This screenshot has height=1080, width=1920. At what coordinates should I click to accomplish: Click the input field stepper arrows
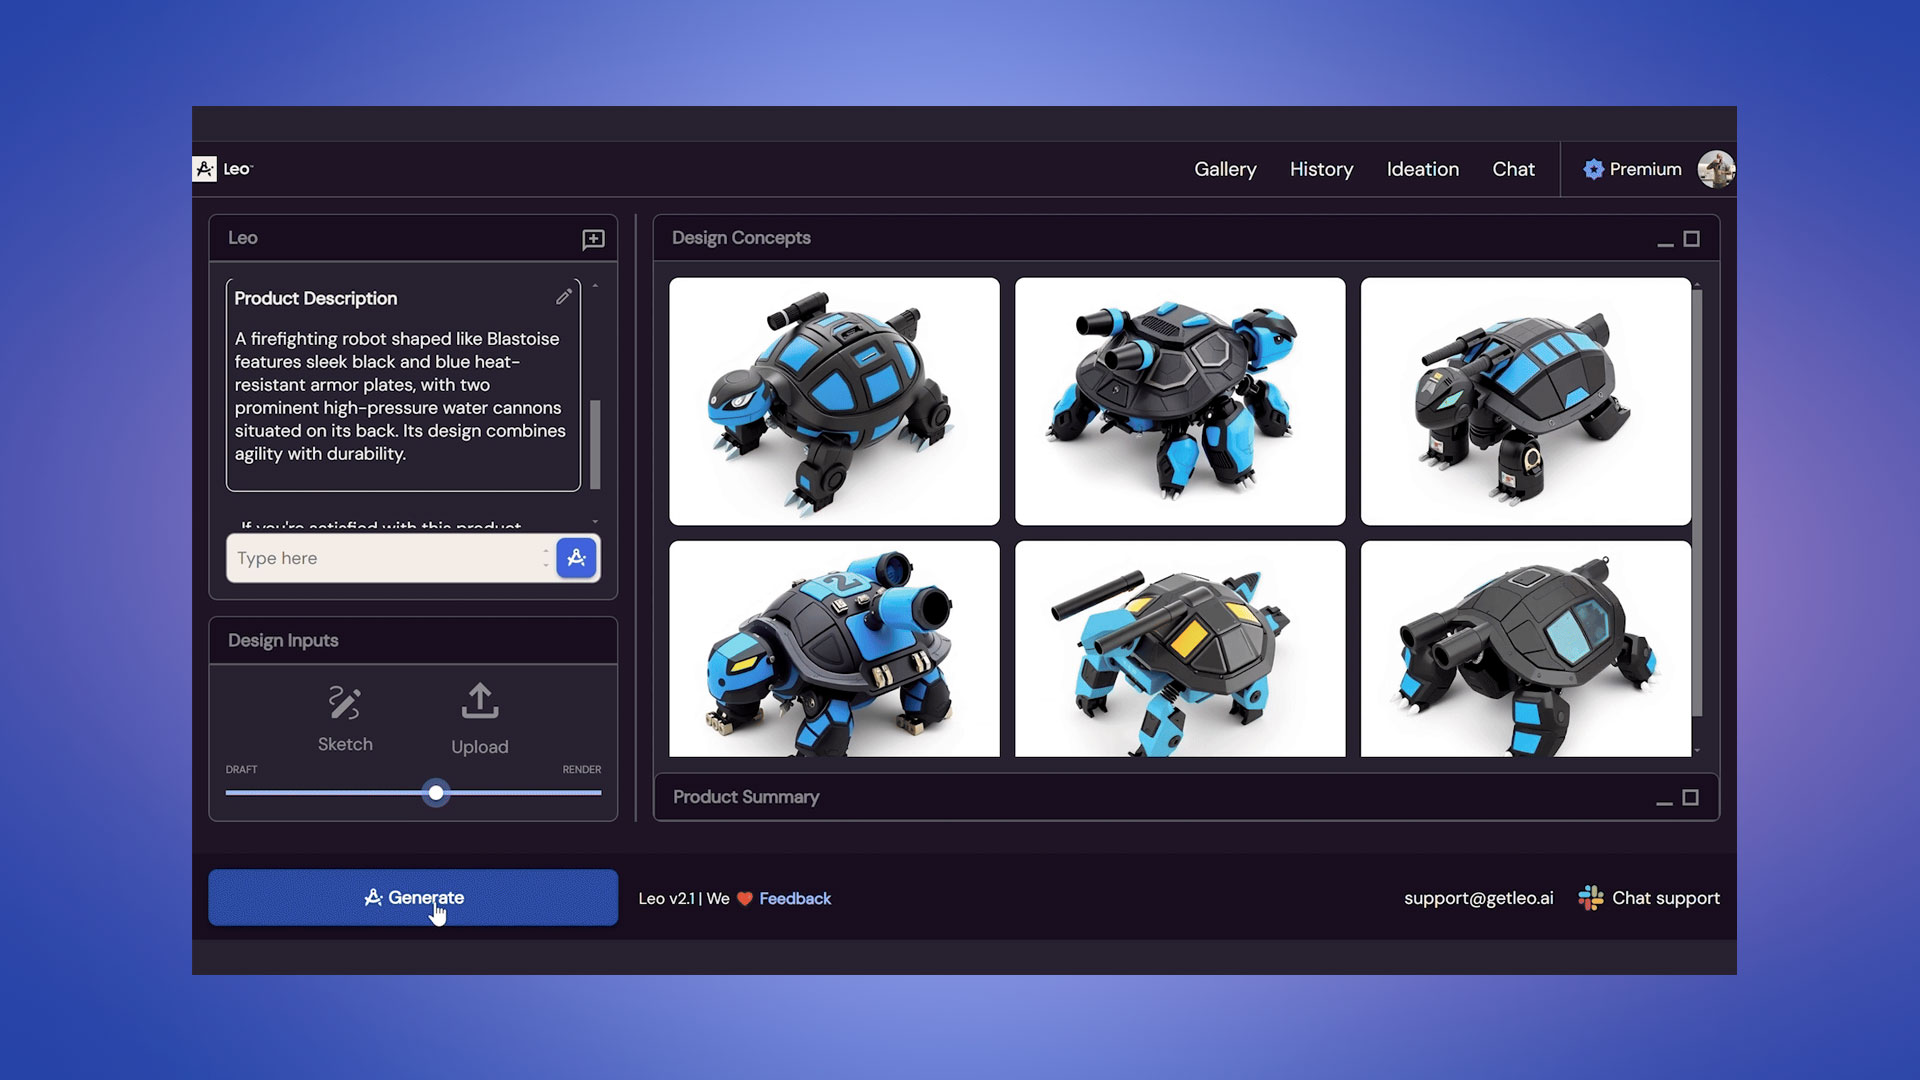(x=546, y=558)
